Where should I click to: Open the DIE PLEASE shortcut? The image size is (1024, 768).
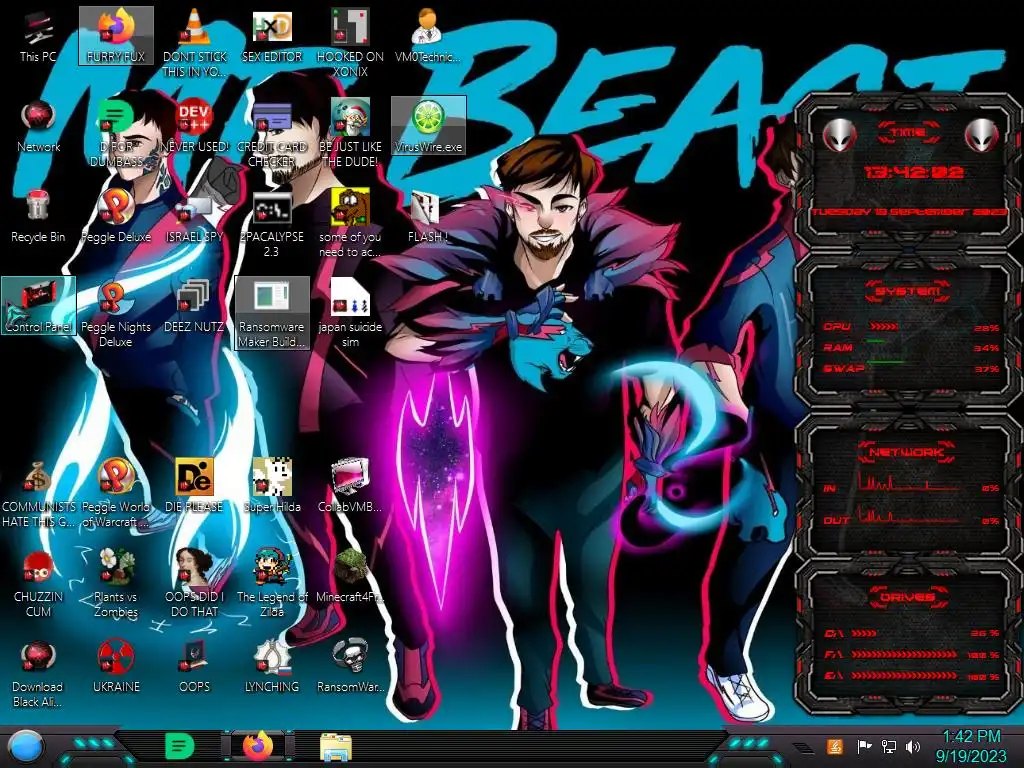[x=194, y=486]
